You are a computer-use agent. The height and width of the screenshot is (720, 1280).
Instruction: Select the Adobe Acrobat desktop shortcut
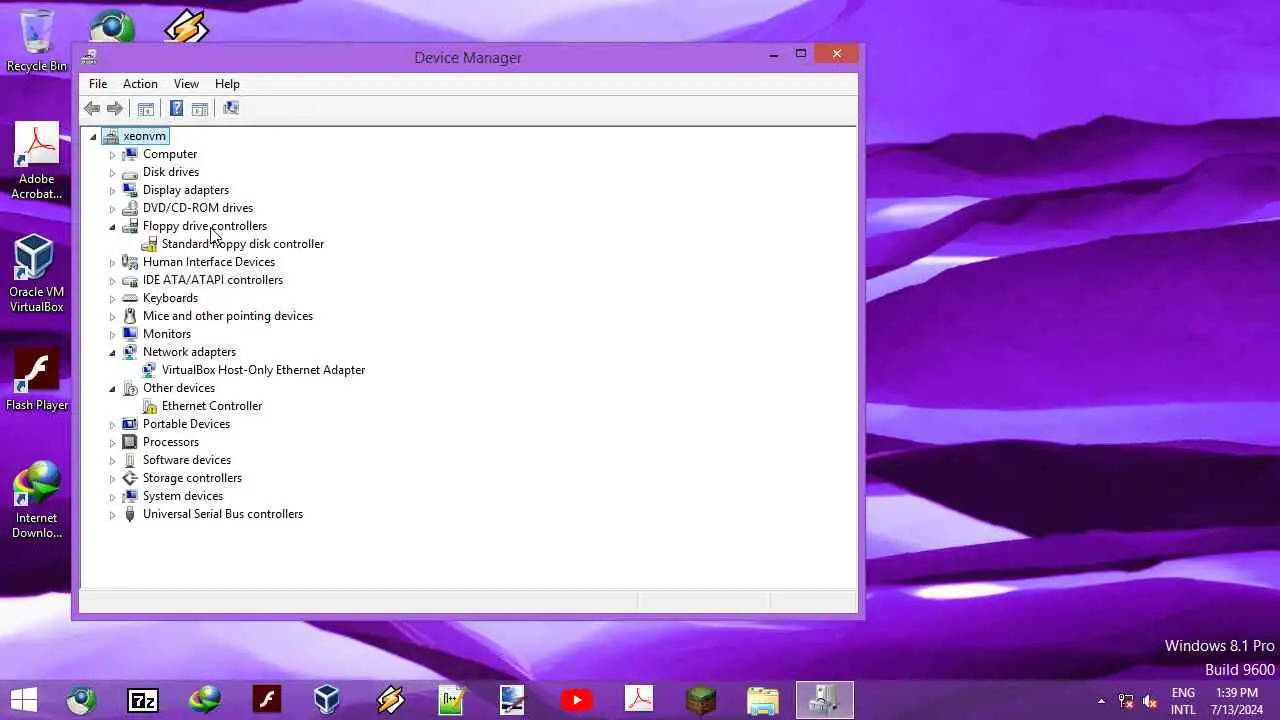(x=37, y=161)
